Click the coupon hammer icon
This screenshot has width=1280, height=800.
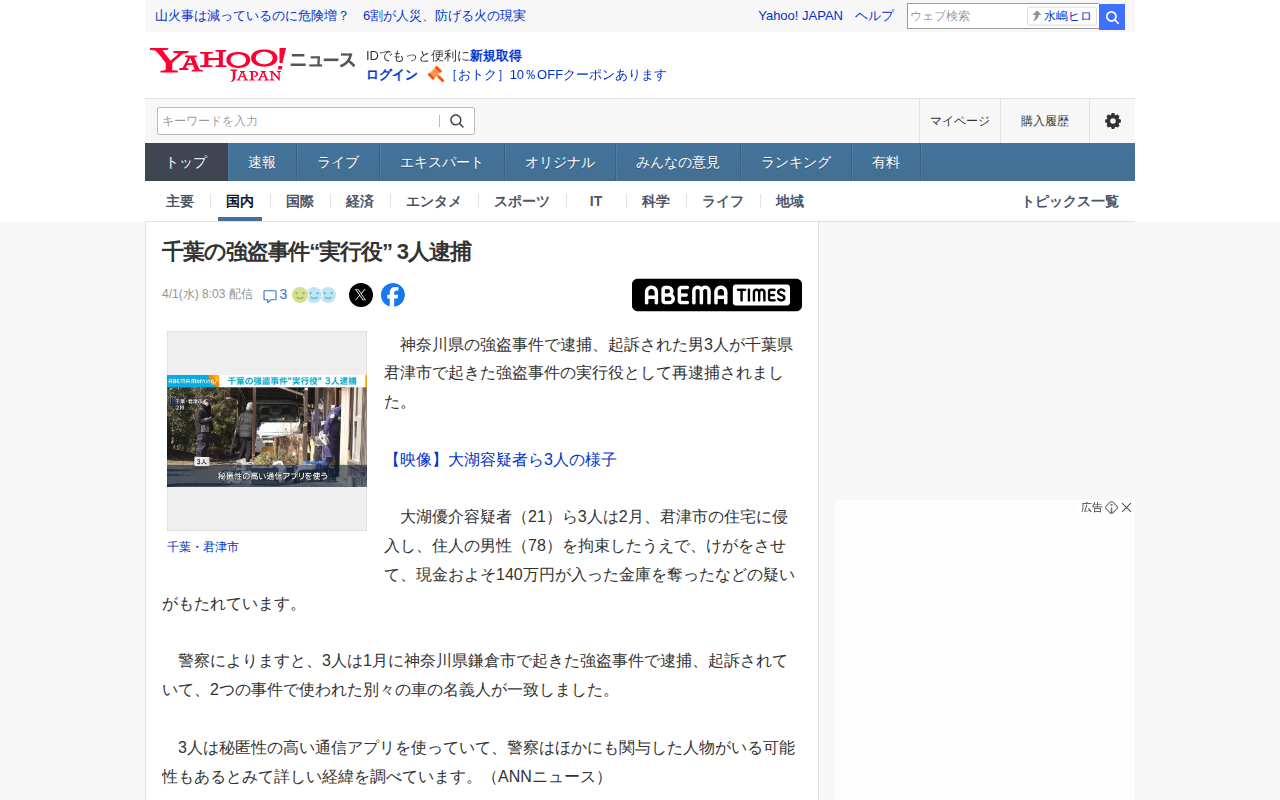pyautogui.click(x=435, y=74)
